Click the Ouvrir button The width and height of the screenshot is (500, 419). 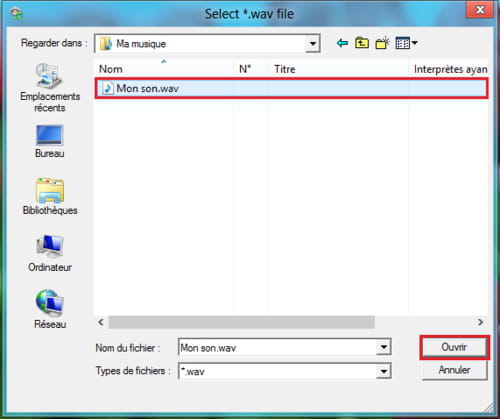pyautogui.click(x=454, y=347)
